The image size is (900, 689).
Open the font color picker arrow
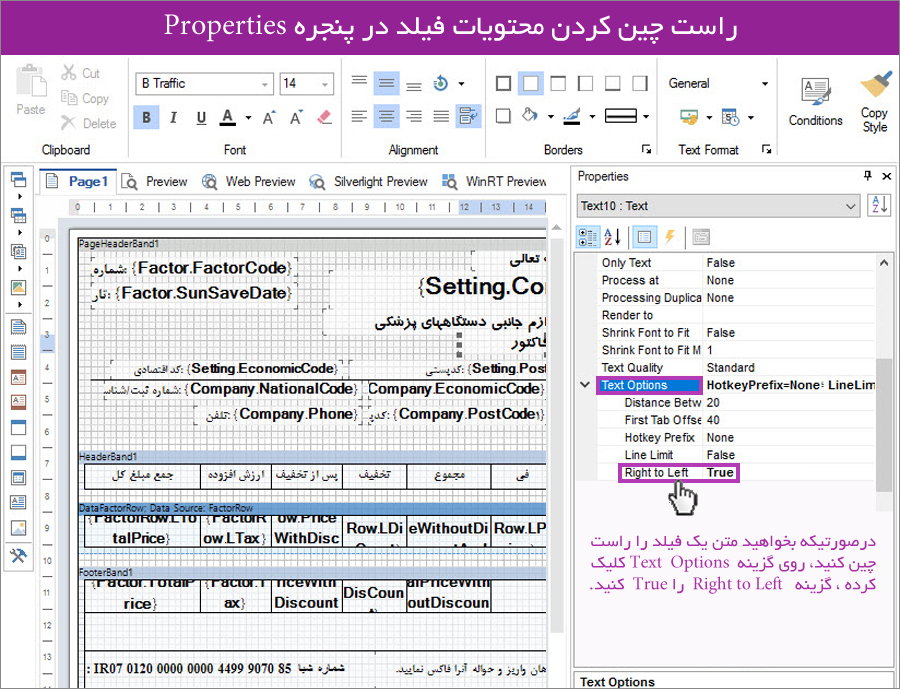[x=248, y=118]
